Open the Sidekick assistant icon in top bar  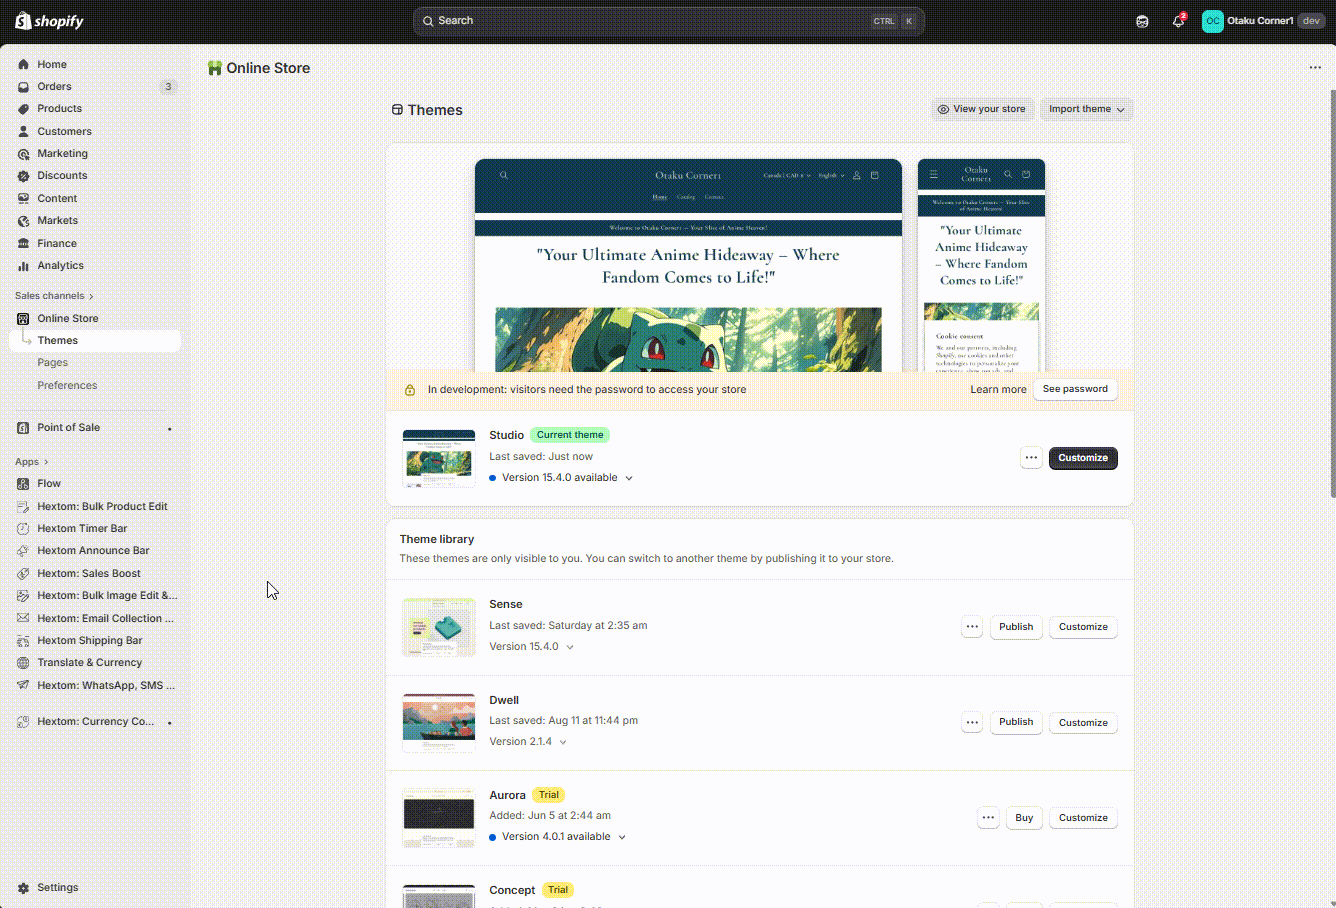pos(1142,21)
